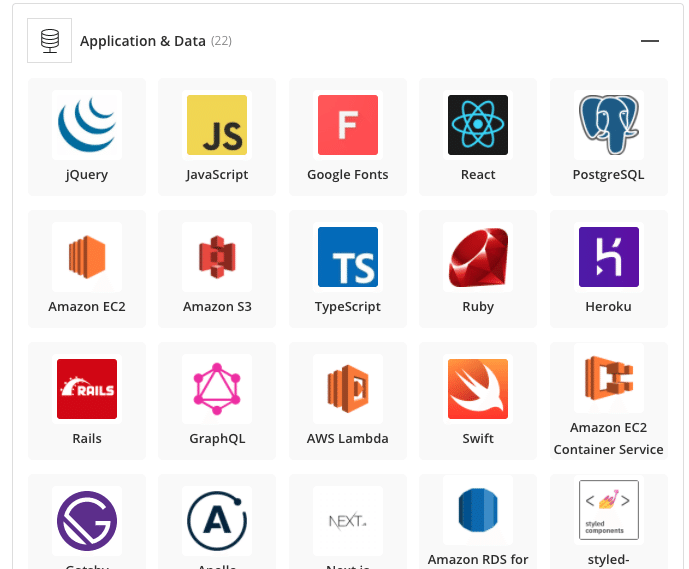This screenshot has width=689, height=569.
Task: Choose the Heroku purple logo
Action: click(609, 257)
